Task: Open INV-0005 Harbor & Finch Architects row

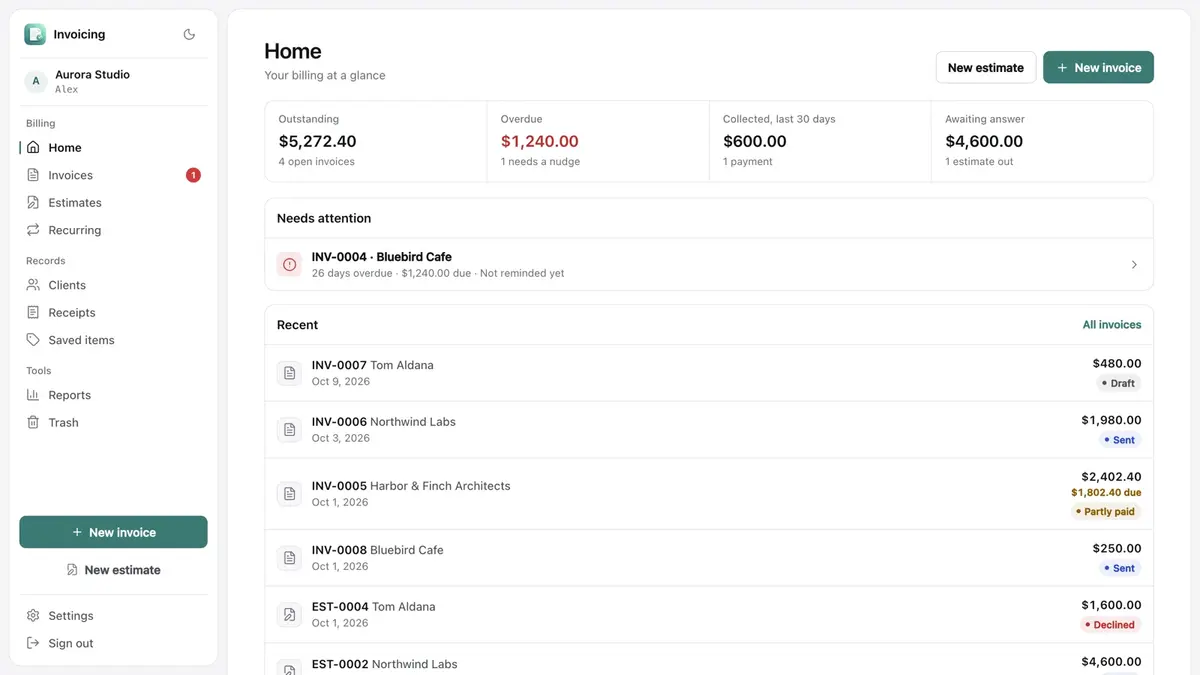Action: [x=709, y=494]
